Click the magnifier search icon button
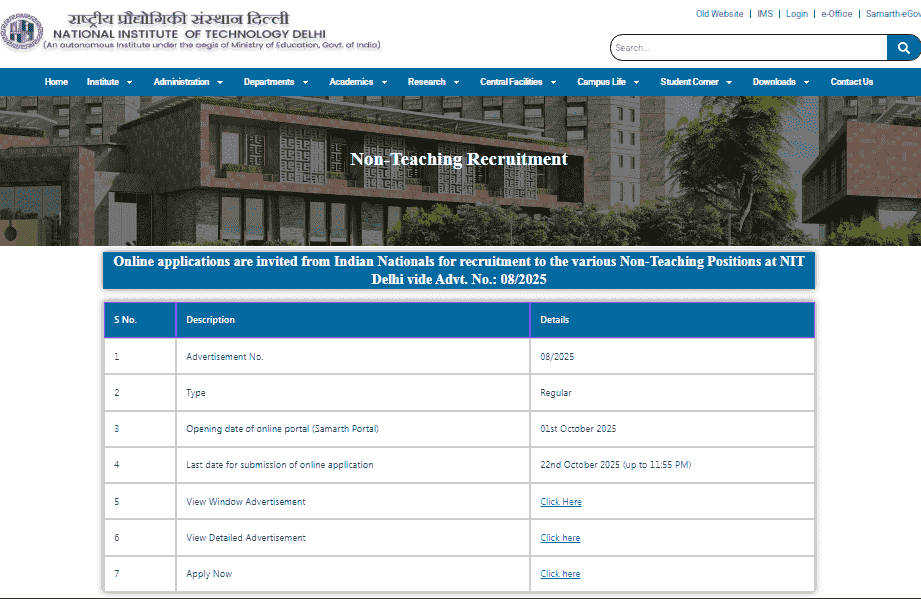The image size is (921, 599). click(x=903, y=48)
